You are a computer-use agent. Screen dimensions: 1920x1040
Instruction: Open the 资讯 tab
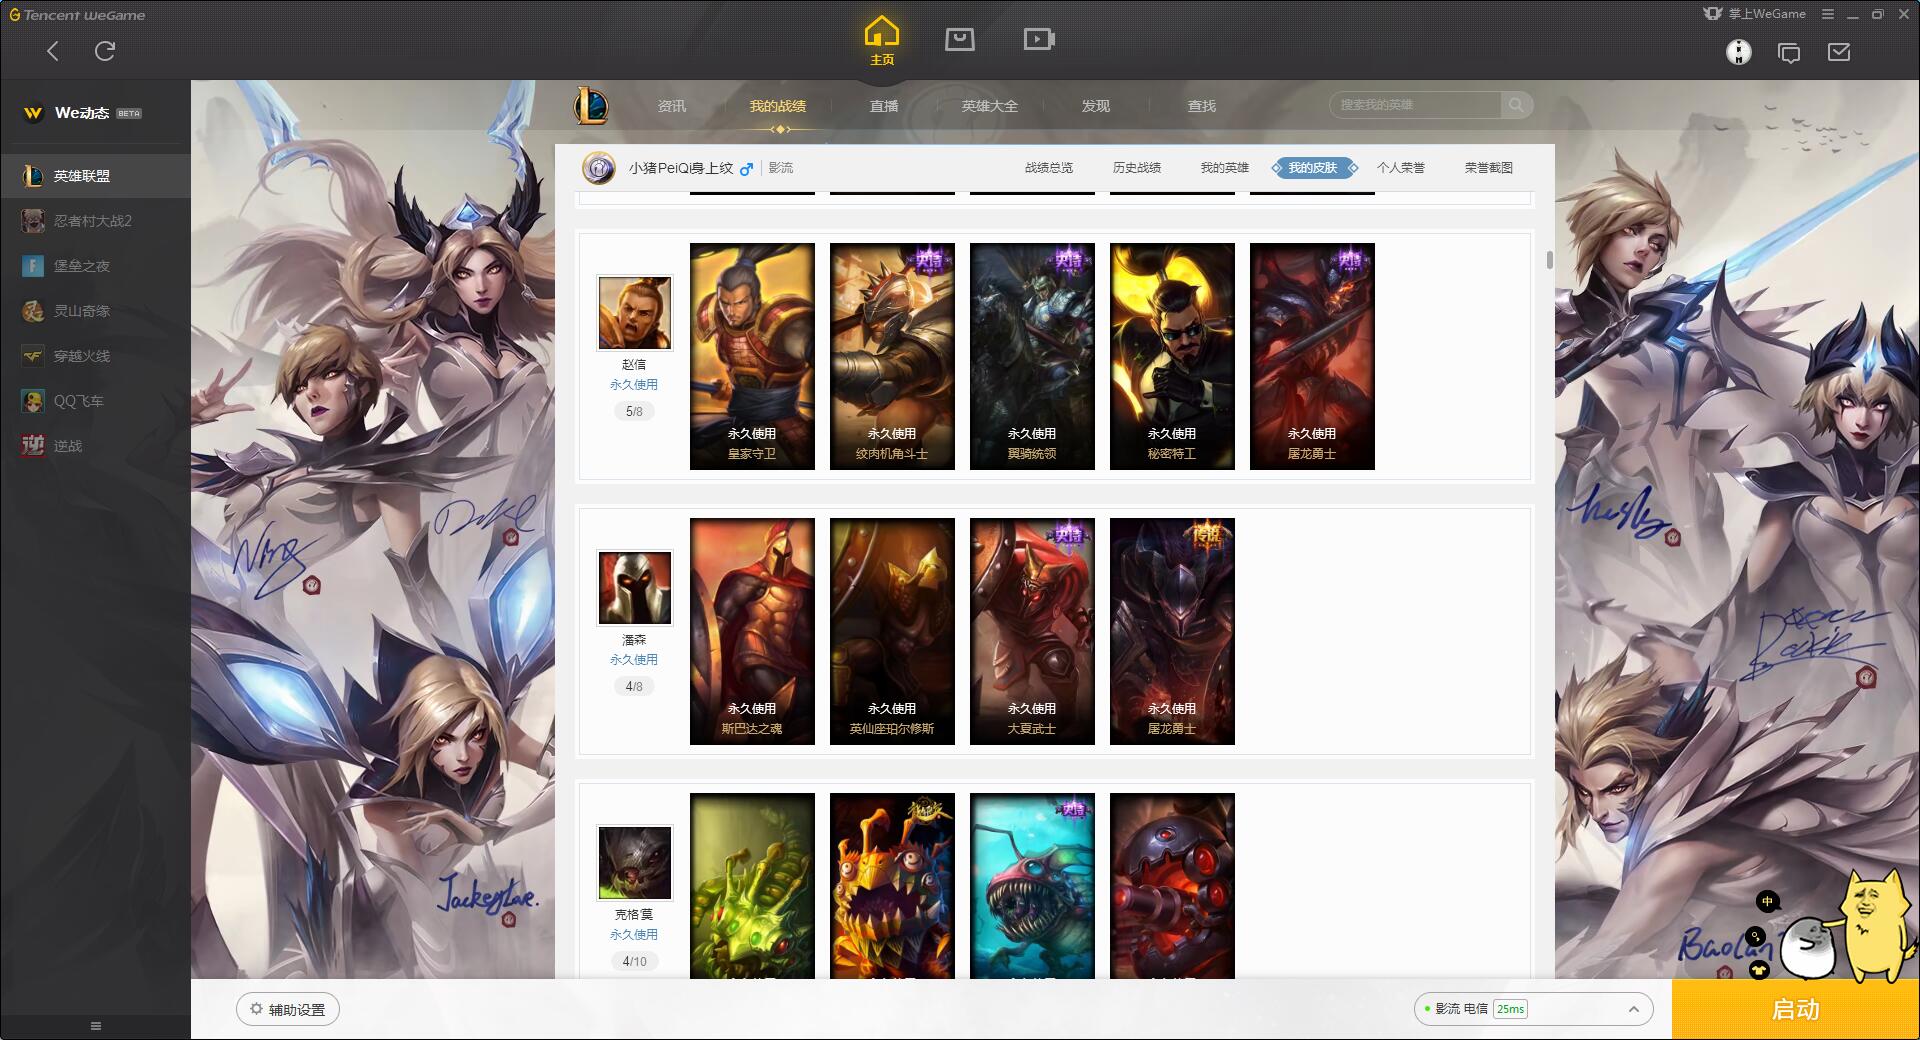pos(672,106)
